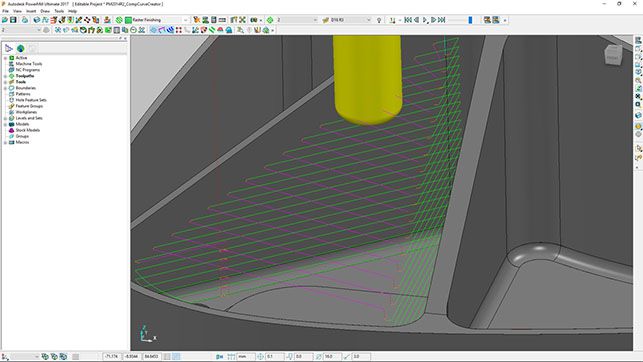Select Workplanes in explorer tree

26,112
